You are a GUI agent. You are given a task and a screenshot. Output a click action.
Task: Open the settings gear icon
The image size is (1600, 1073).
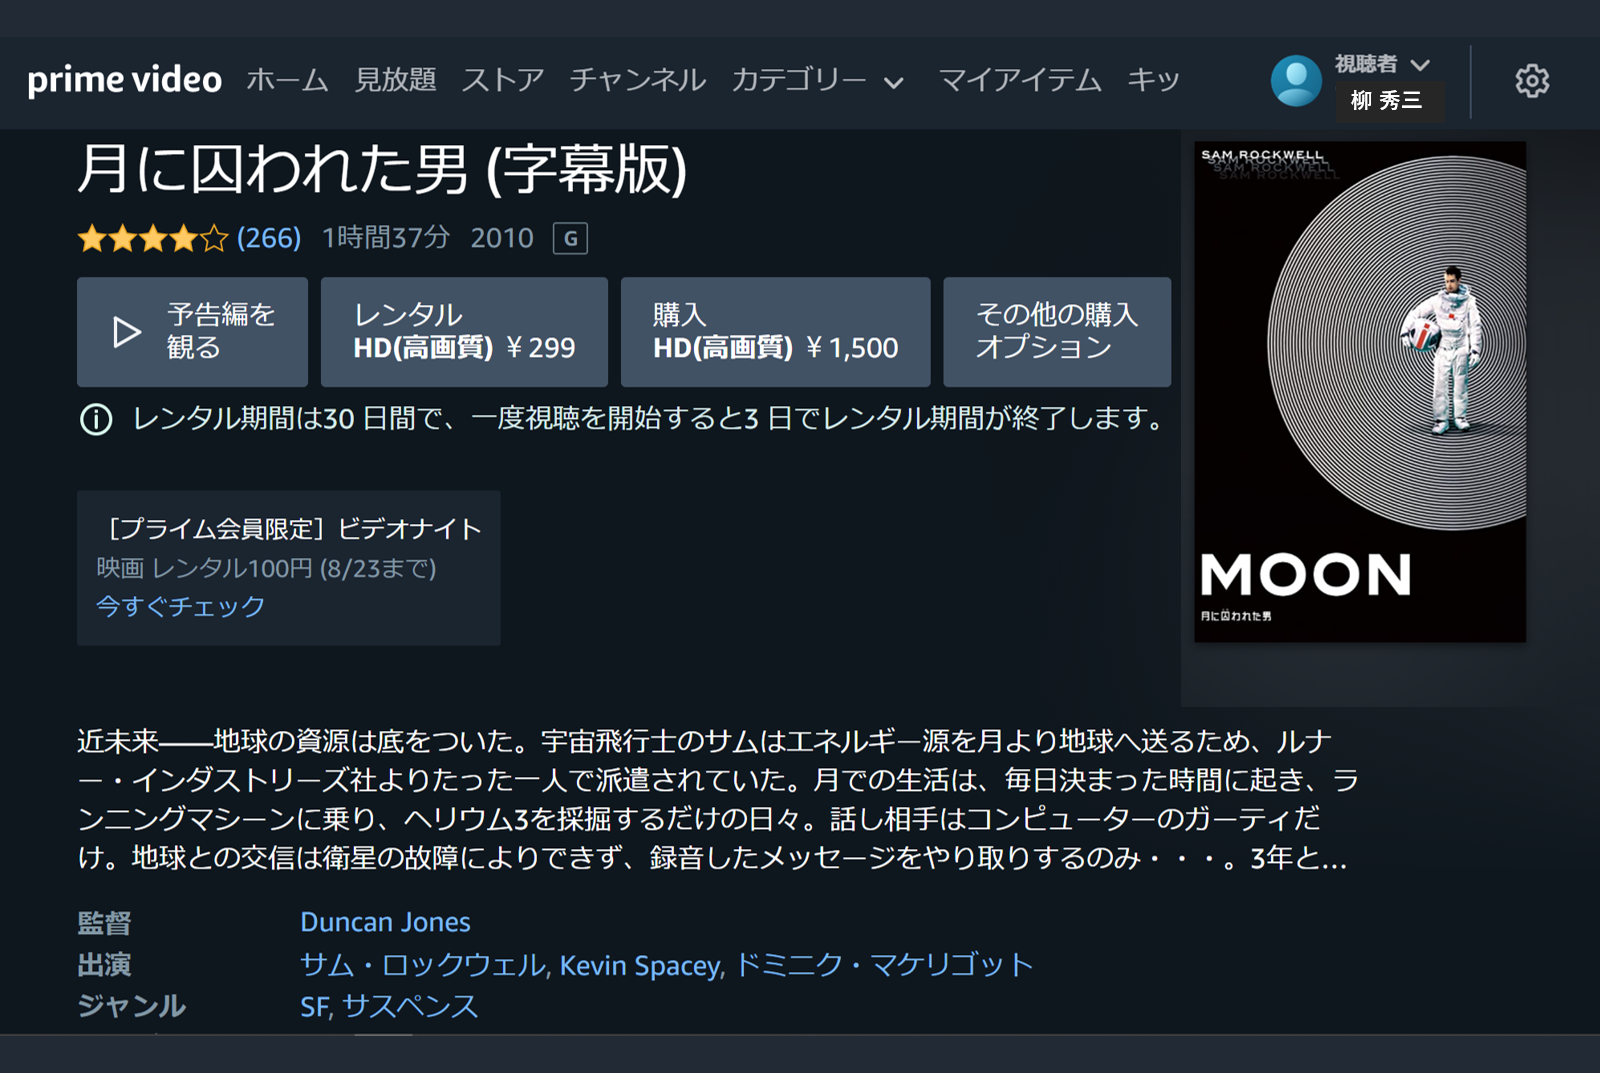pyautogui.click(x=1531, y=81)
